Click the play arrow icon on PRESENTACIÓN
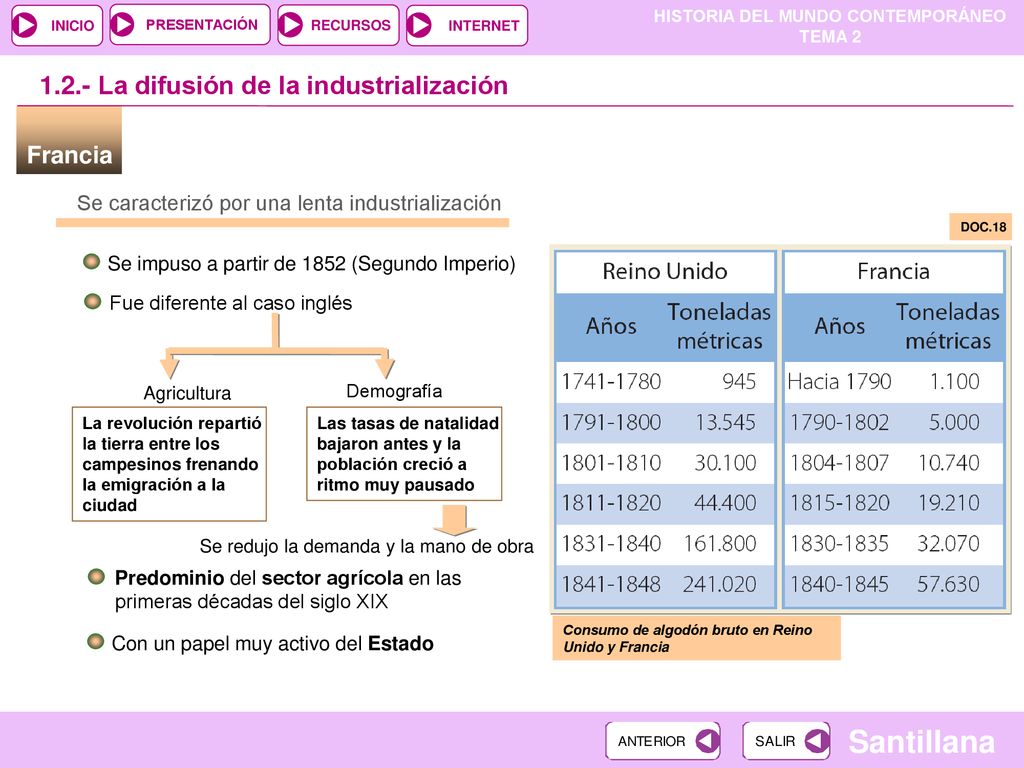The width and height of the screenshot is (1024, 768). (x=122, y=25)
